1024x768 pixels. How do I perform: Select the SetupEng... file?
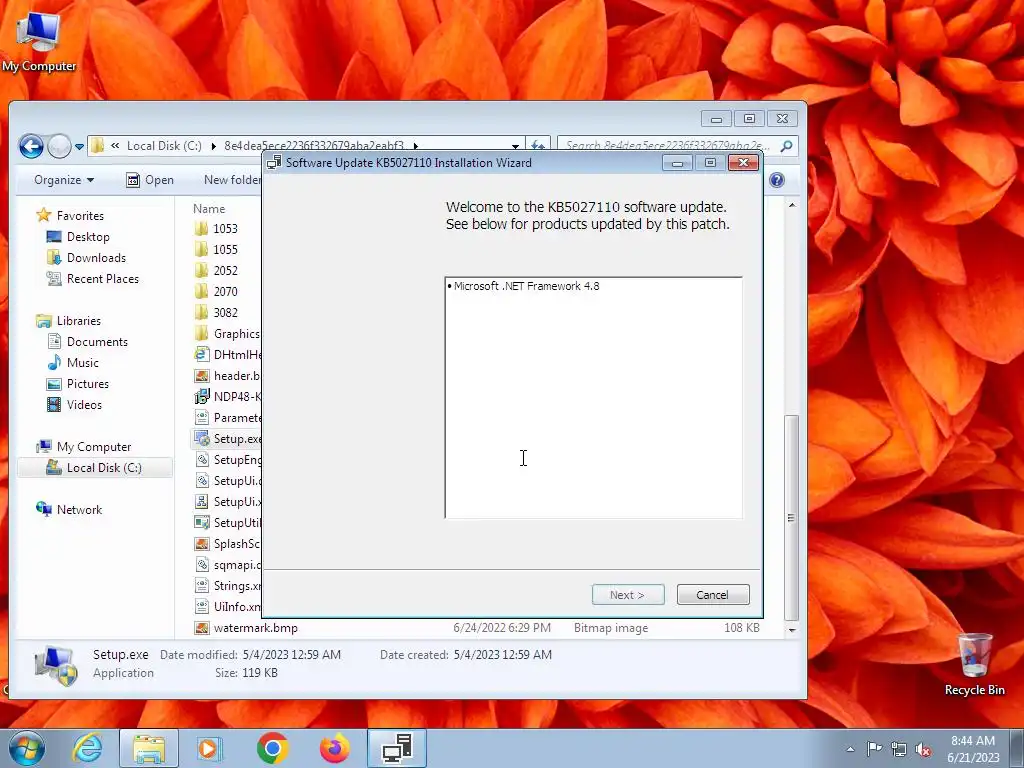pos(227,460)
